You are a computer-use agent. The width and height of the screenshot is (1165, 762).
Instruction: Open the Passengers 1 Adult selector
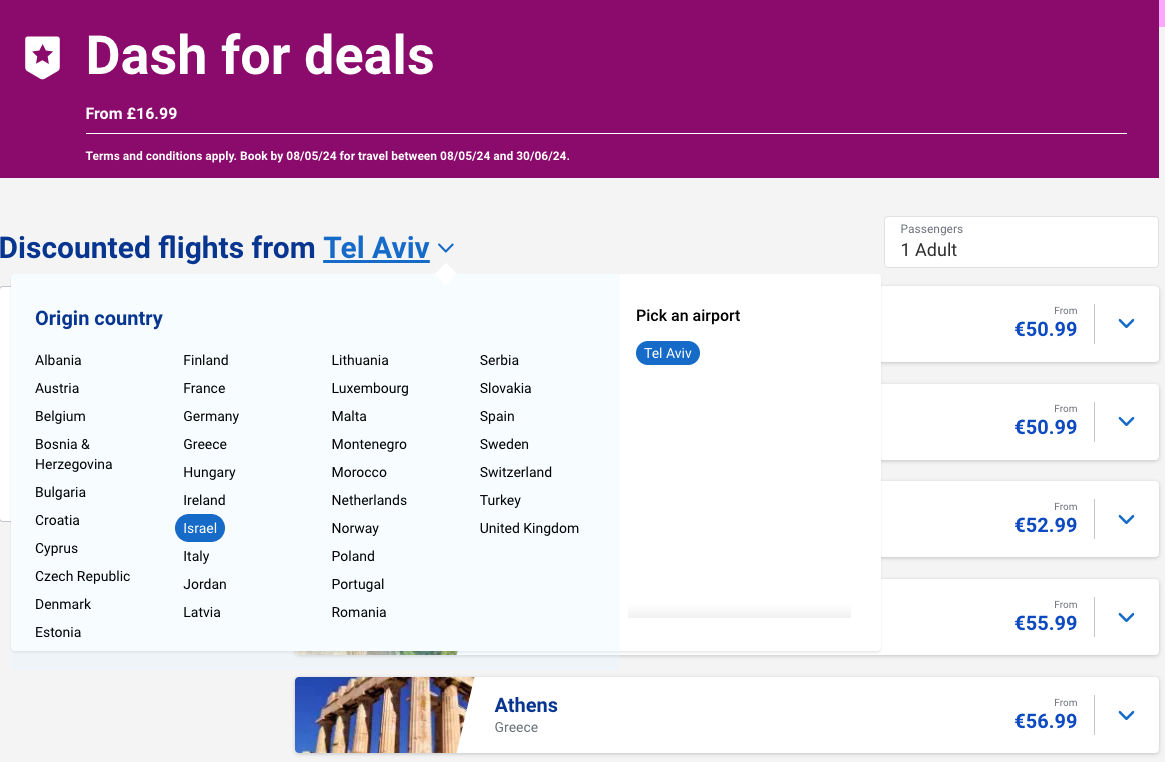tap(1021, 241)
